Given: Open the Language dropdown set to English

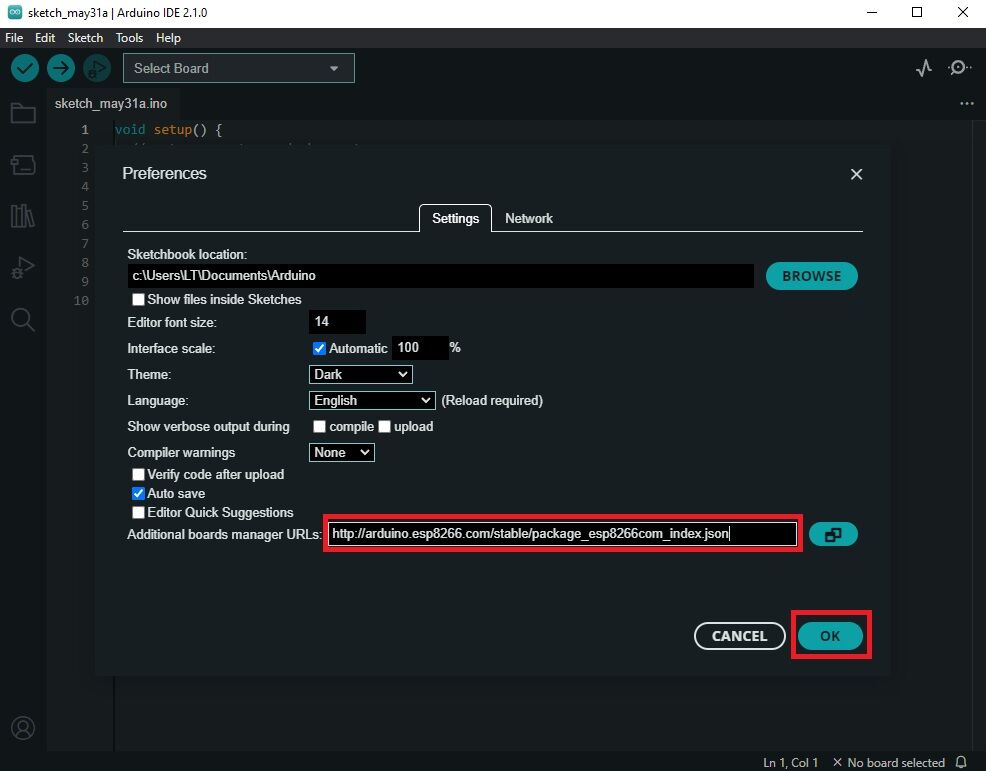Looking at the screenshot, I should point(372,400).
